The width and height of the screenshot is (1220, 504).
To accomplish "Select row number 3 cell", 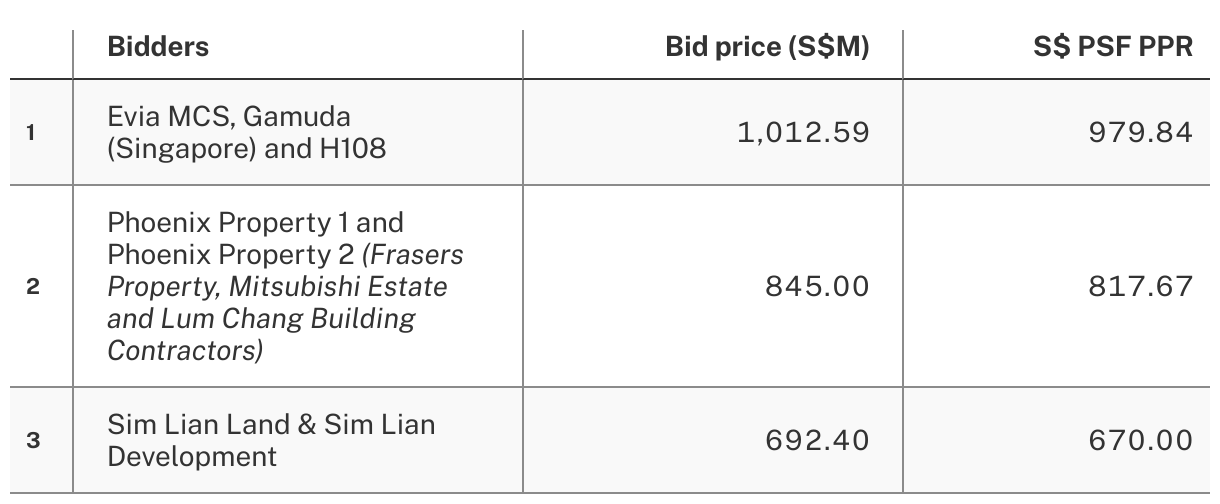I will [x=33, y=440].
